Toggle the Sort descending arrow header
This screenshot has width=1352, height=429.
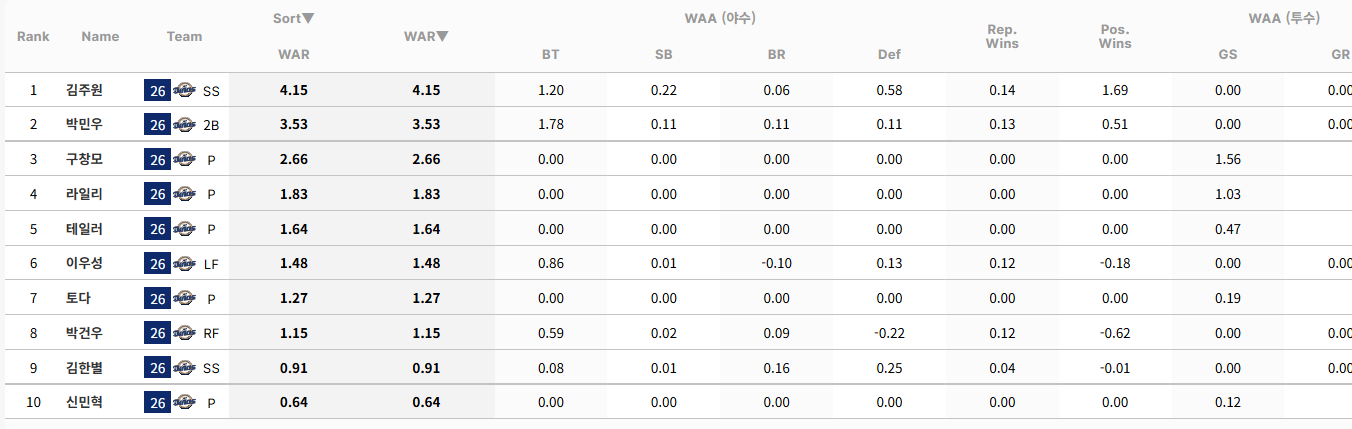pos(294,18)
